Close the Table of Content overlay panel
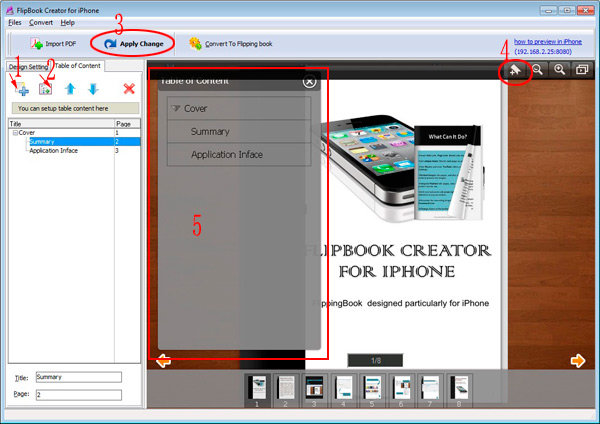Screen dimensions: 600x424 [310, 81]
